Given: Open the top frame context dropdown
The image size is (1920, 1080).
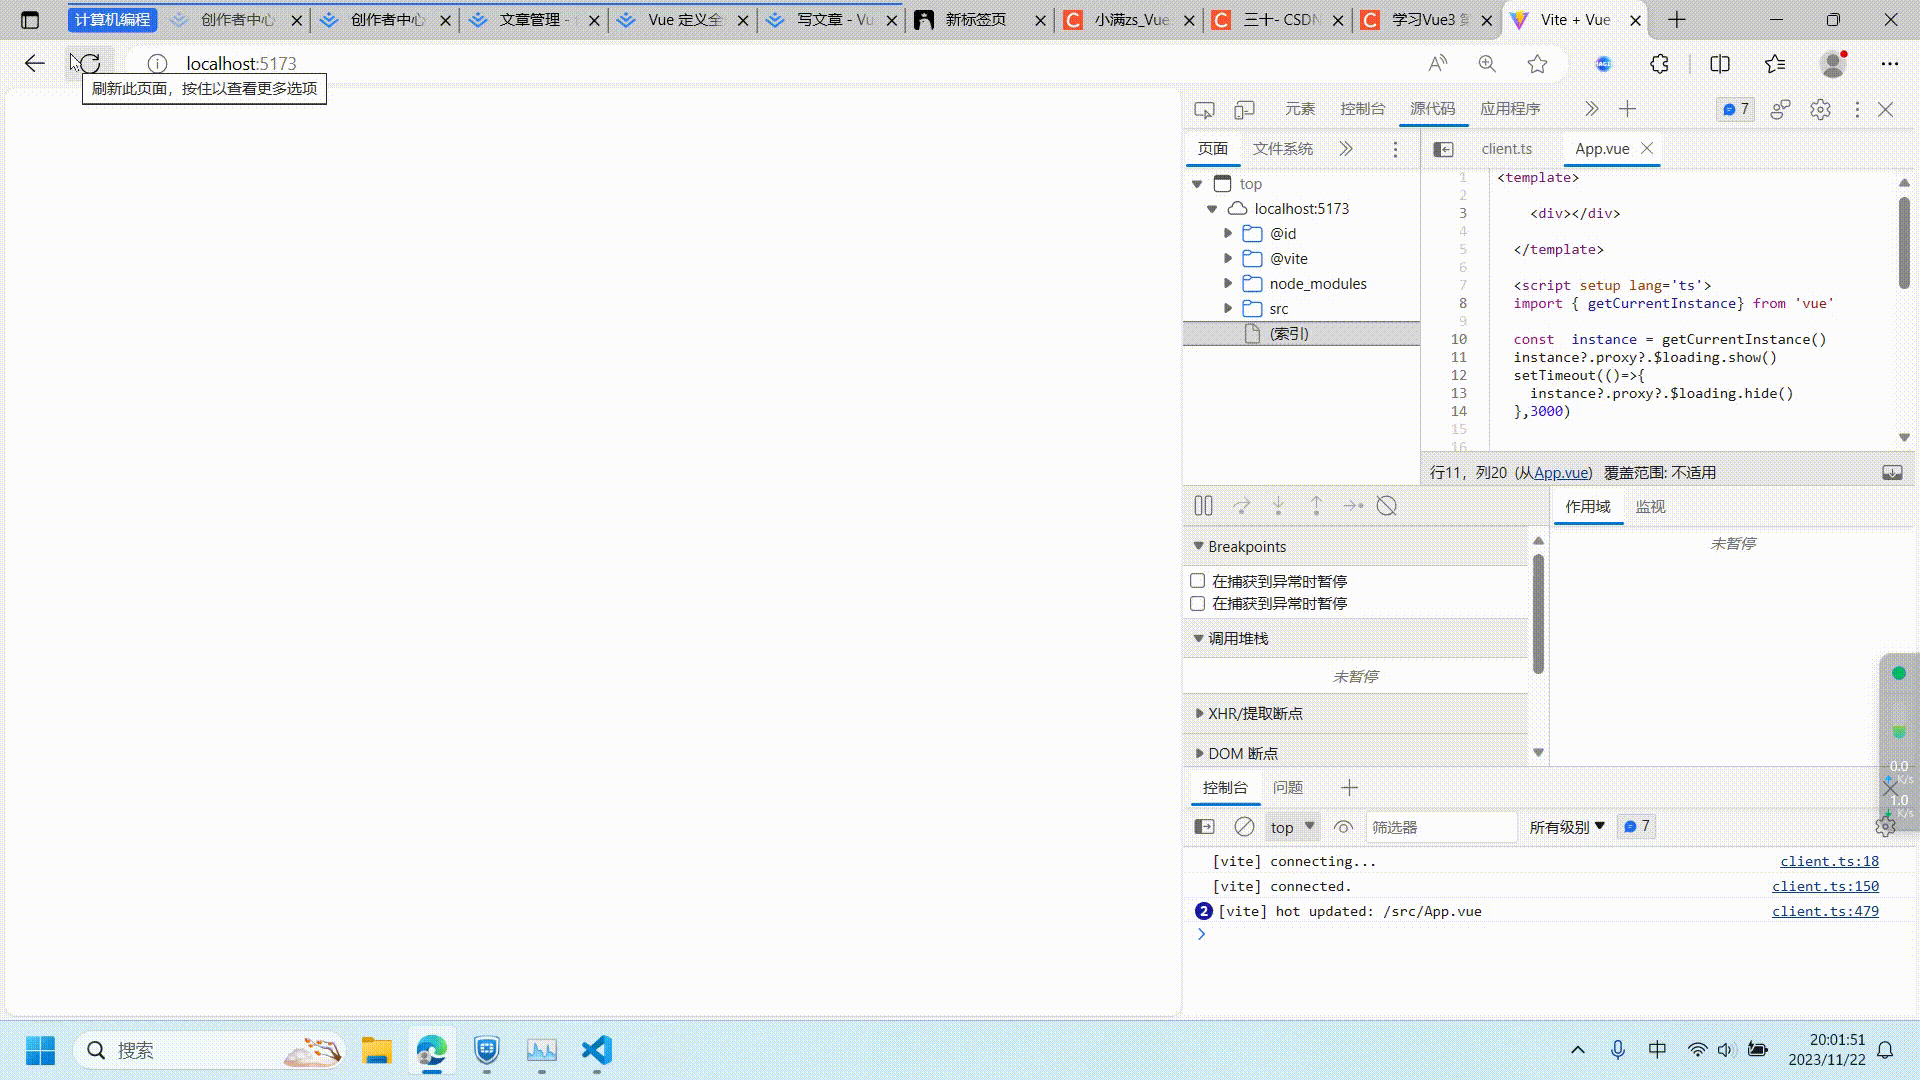Looking at the screenshot, I should [1291, 827].
